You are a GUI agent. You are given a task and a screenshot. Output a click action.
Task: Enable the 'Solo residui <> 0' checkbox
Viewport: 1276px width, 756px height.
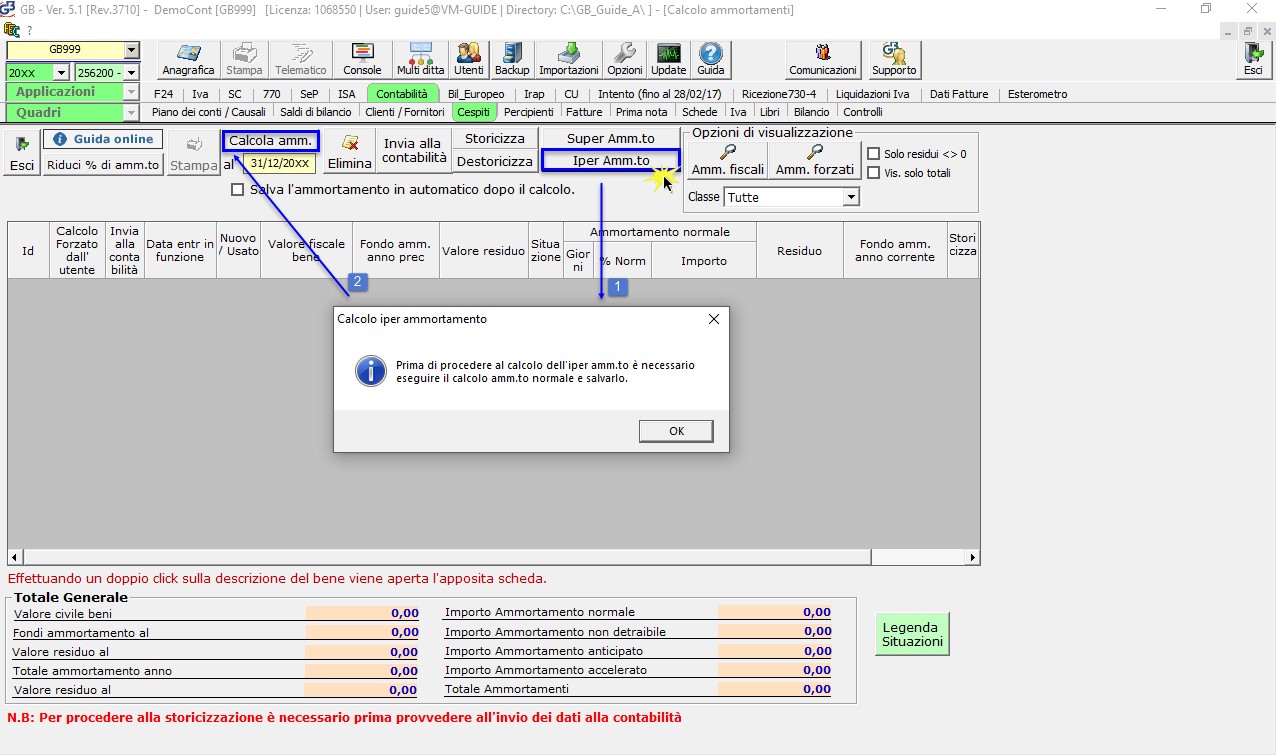point(874,154)
